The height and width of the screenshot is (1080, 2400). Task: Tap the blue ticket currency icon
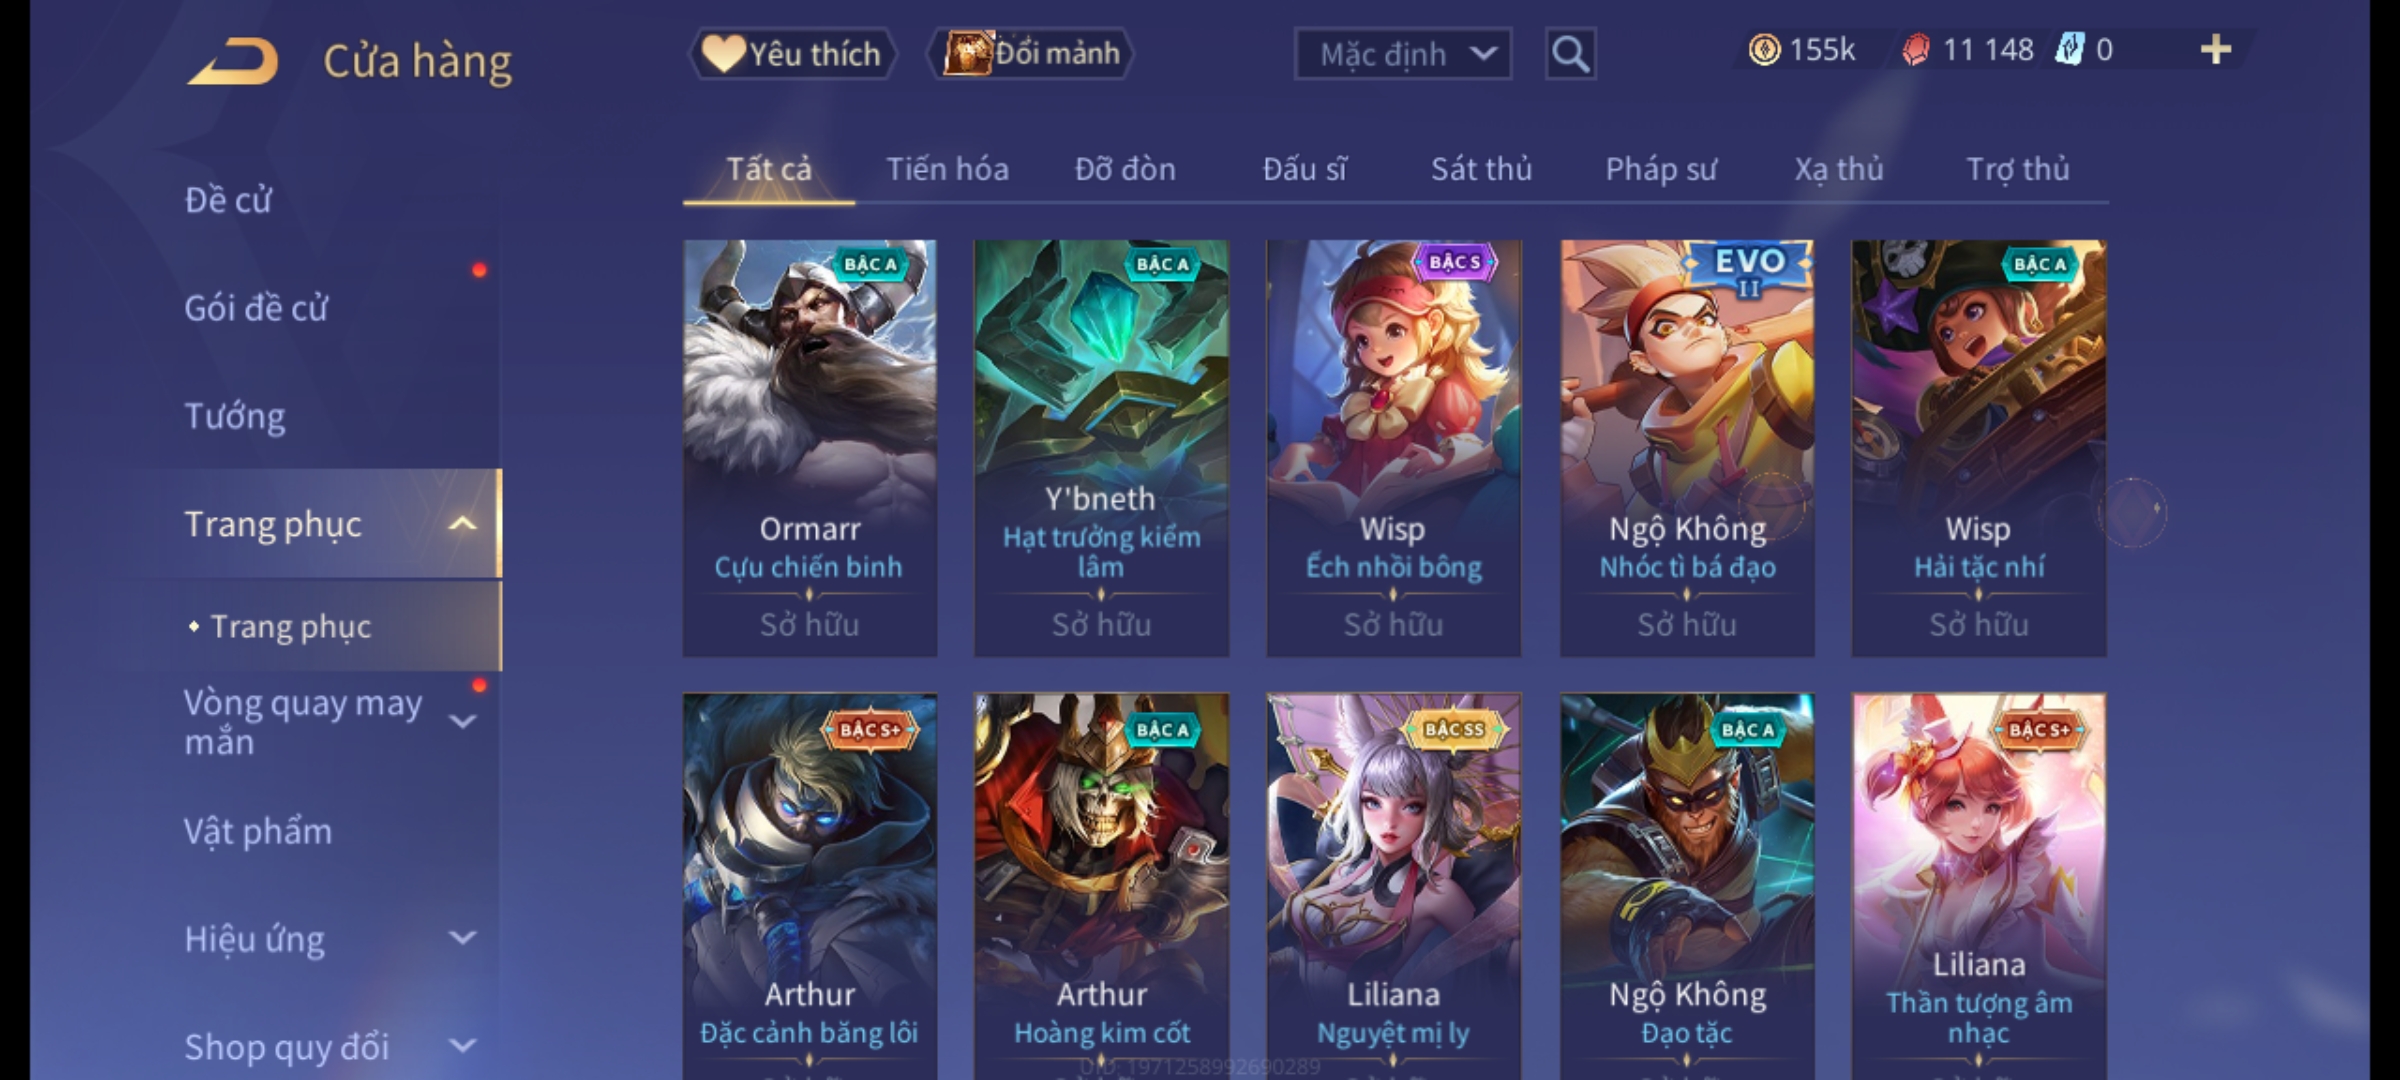point(2069,50)
